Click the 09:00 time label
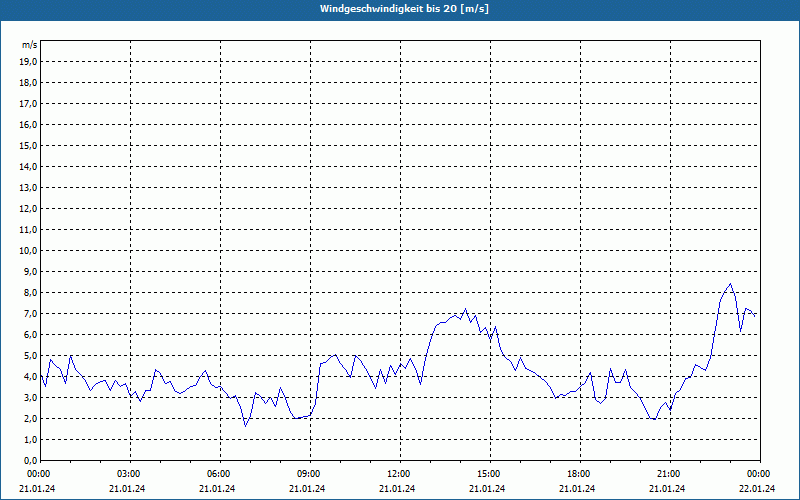This screenshot has height=500, width=800. pos(311,474)
